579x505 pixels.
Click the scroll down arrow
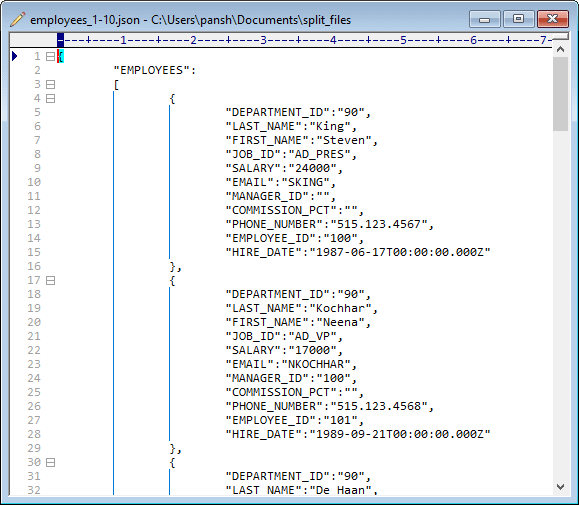point(560,487)
